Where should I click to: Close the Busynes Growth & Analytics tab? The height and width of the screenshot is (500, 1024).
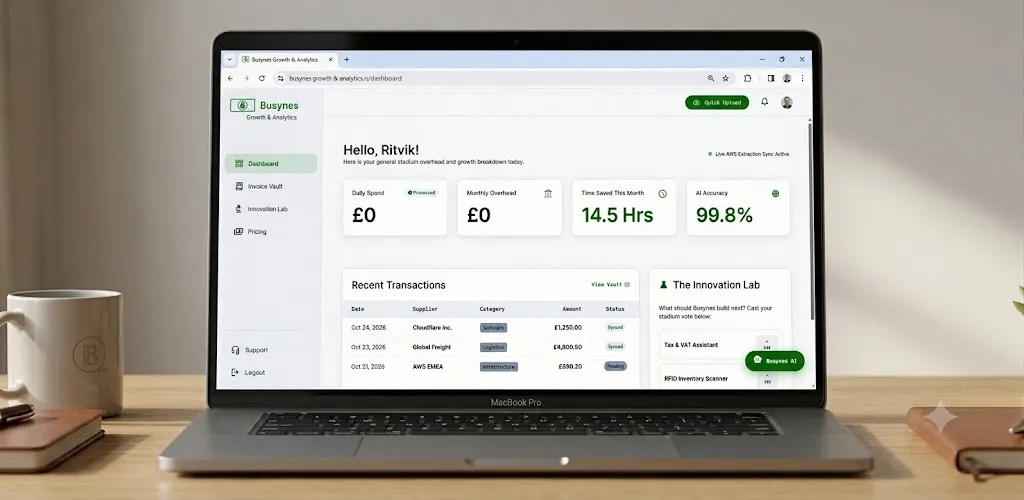330,59
